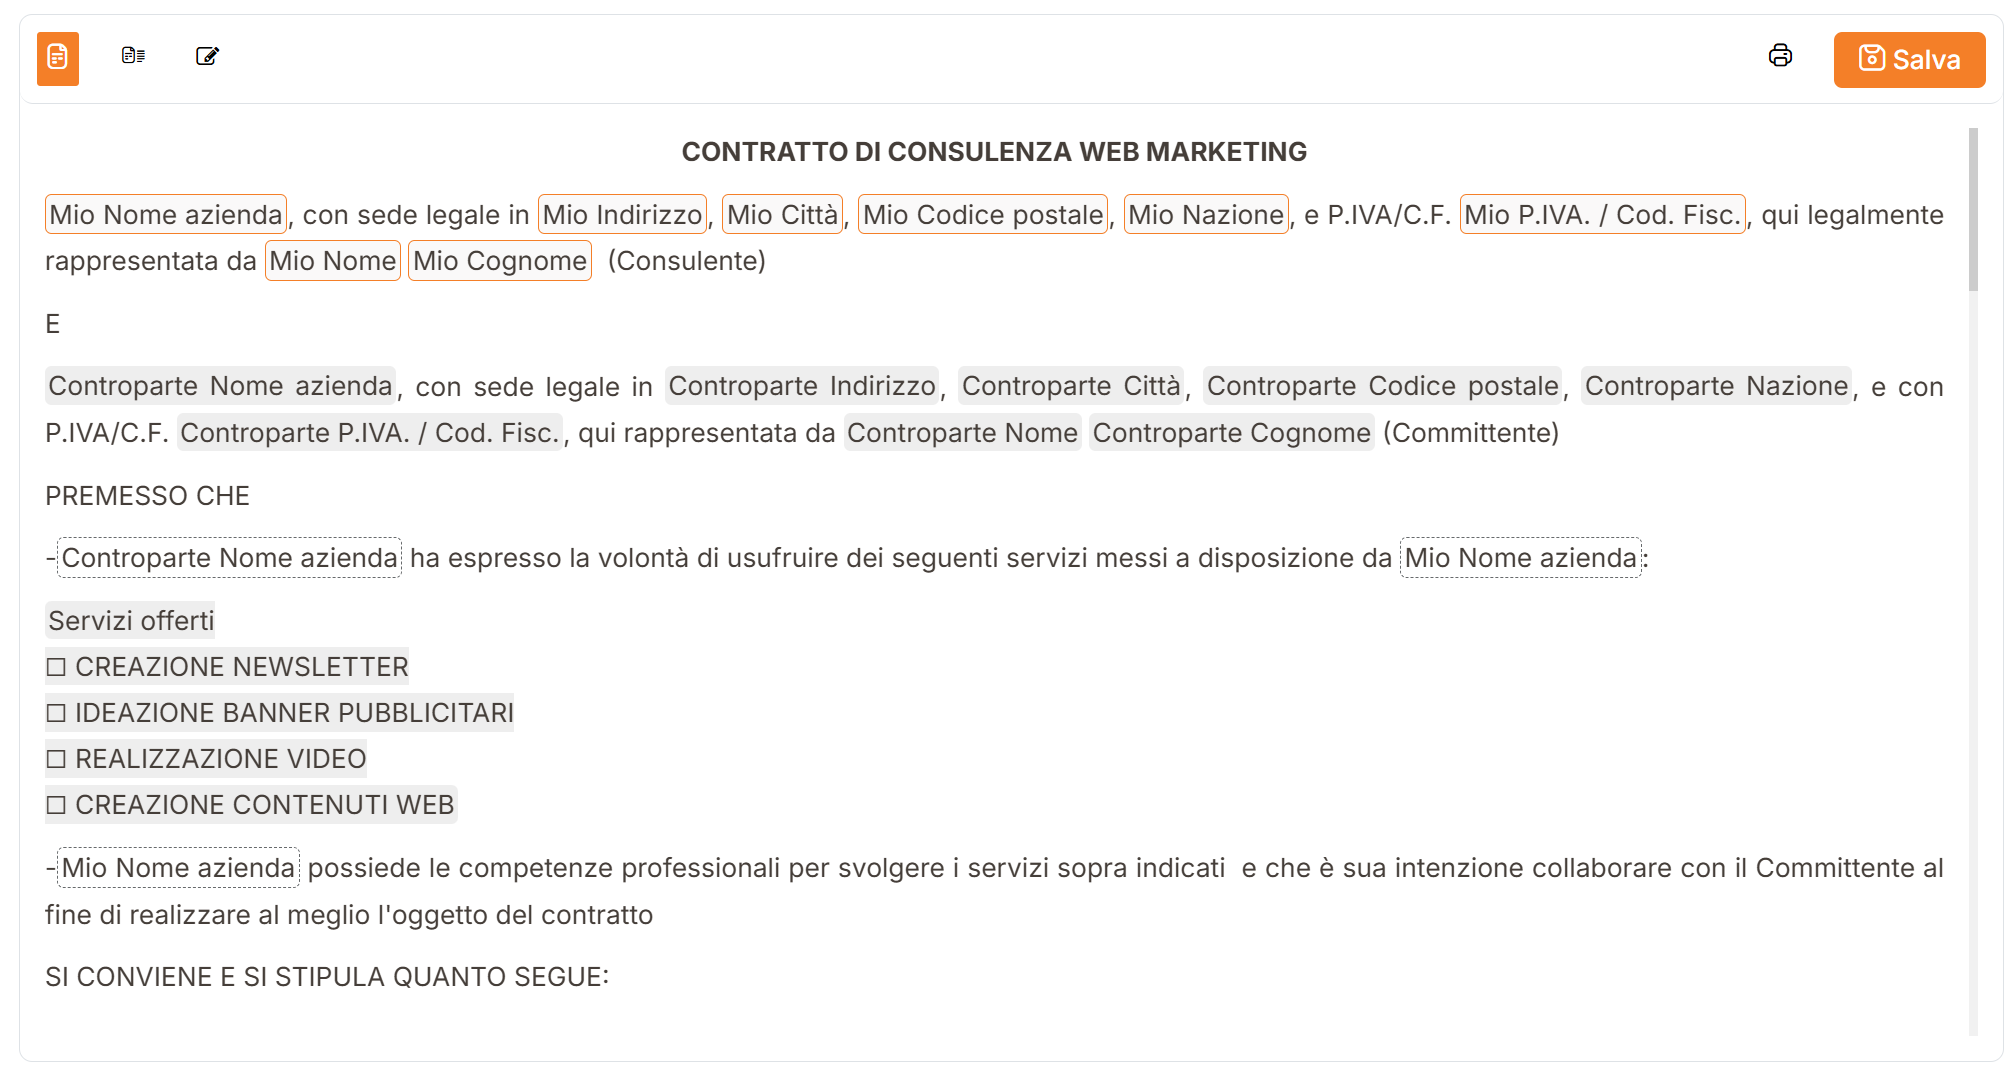The height and width of the screenshot is (1077, 2013).
Task: Save the document with the Salva button
Action: [1909, 60]
